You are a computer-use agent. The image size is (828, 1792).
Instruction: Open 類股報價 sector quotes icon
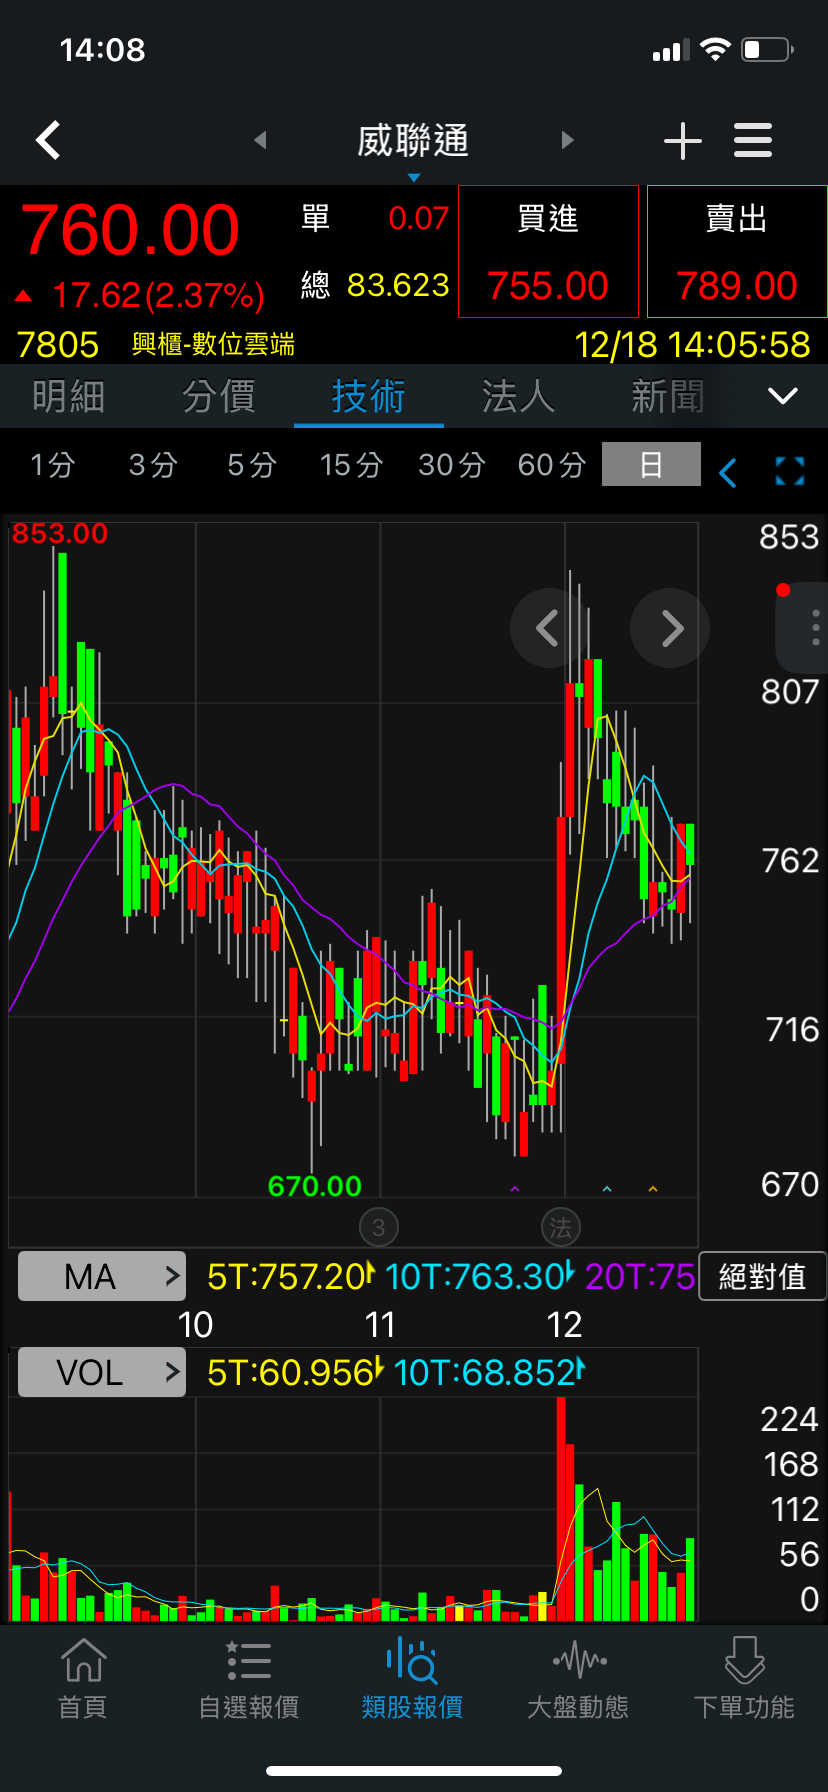(412, 1680)
